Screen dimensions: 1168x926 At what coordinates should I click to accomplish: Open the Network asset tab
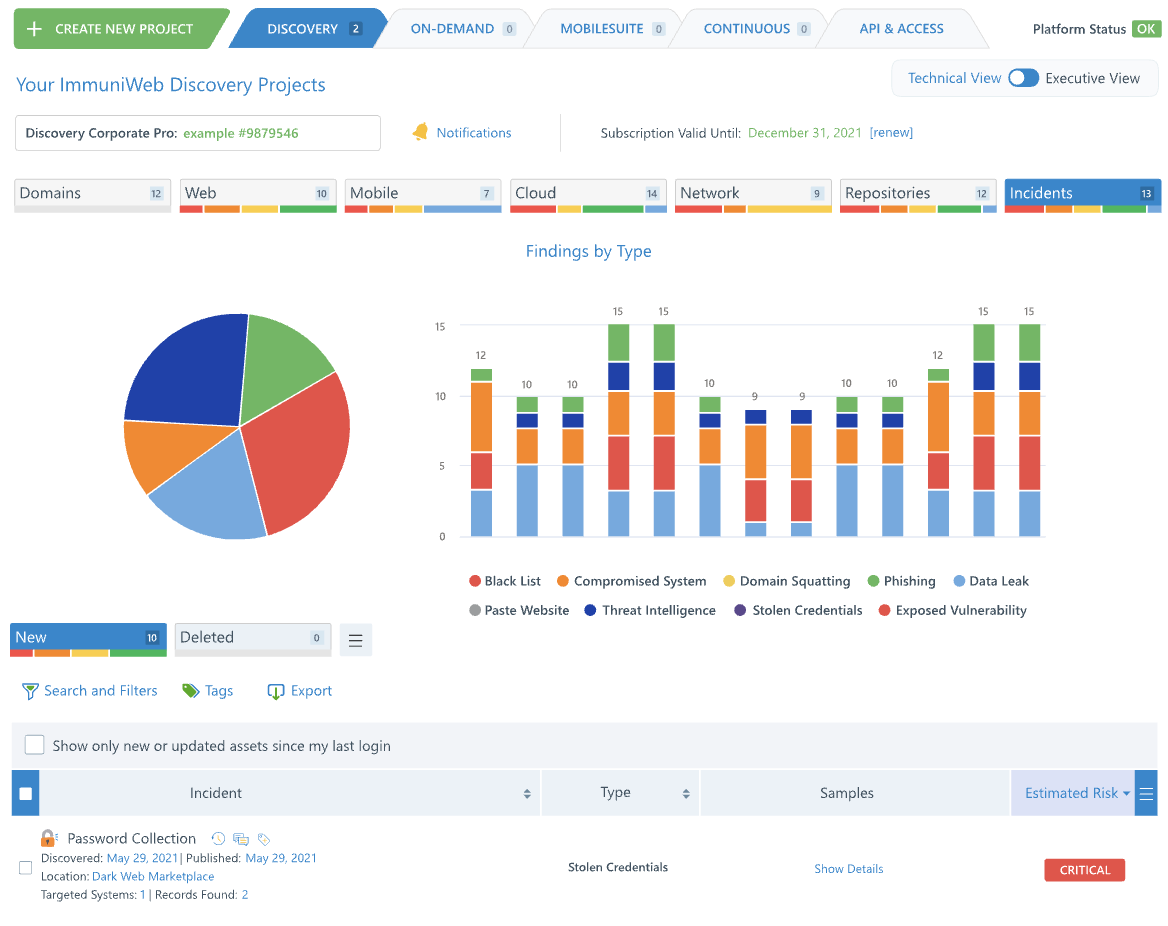coord(753,195)
